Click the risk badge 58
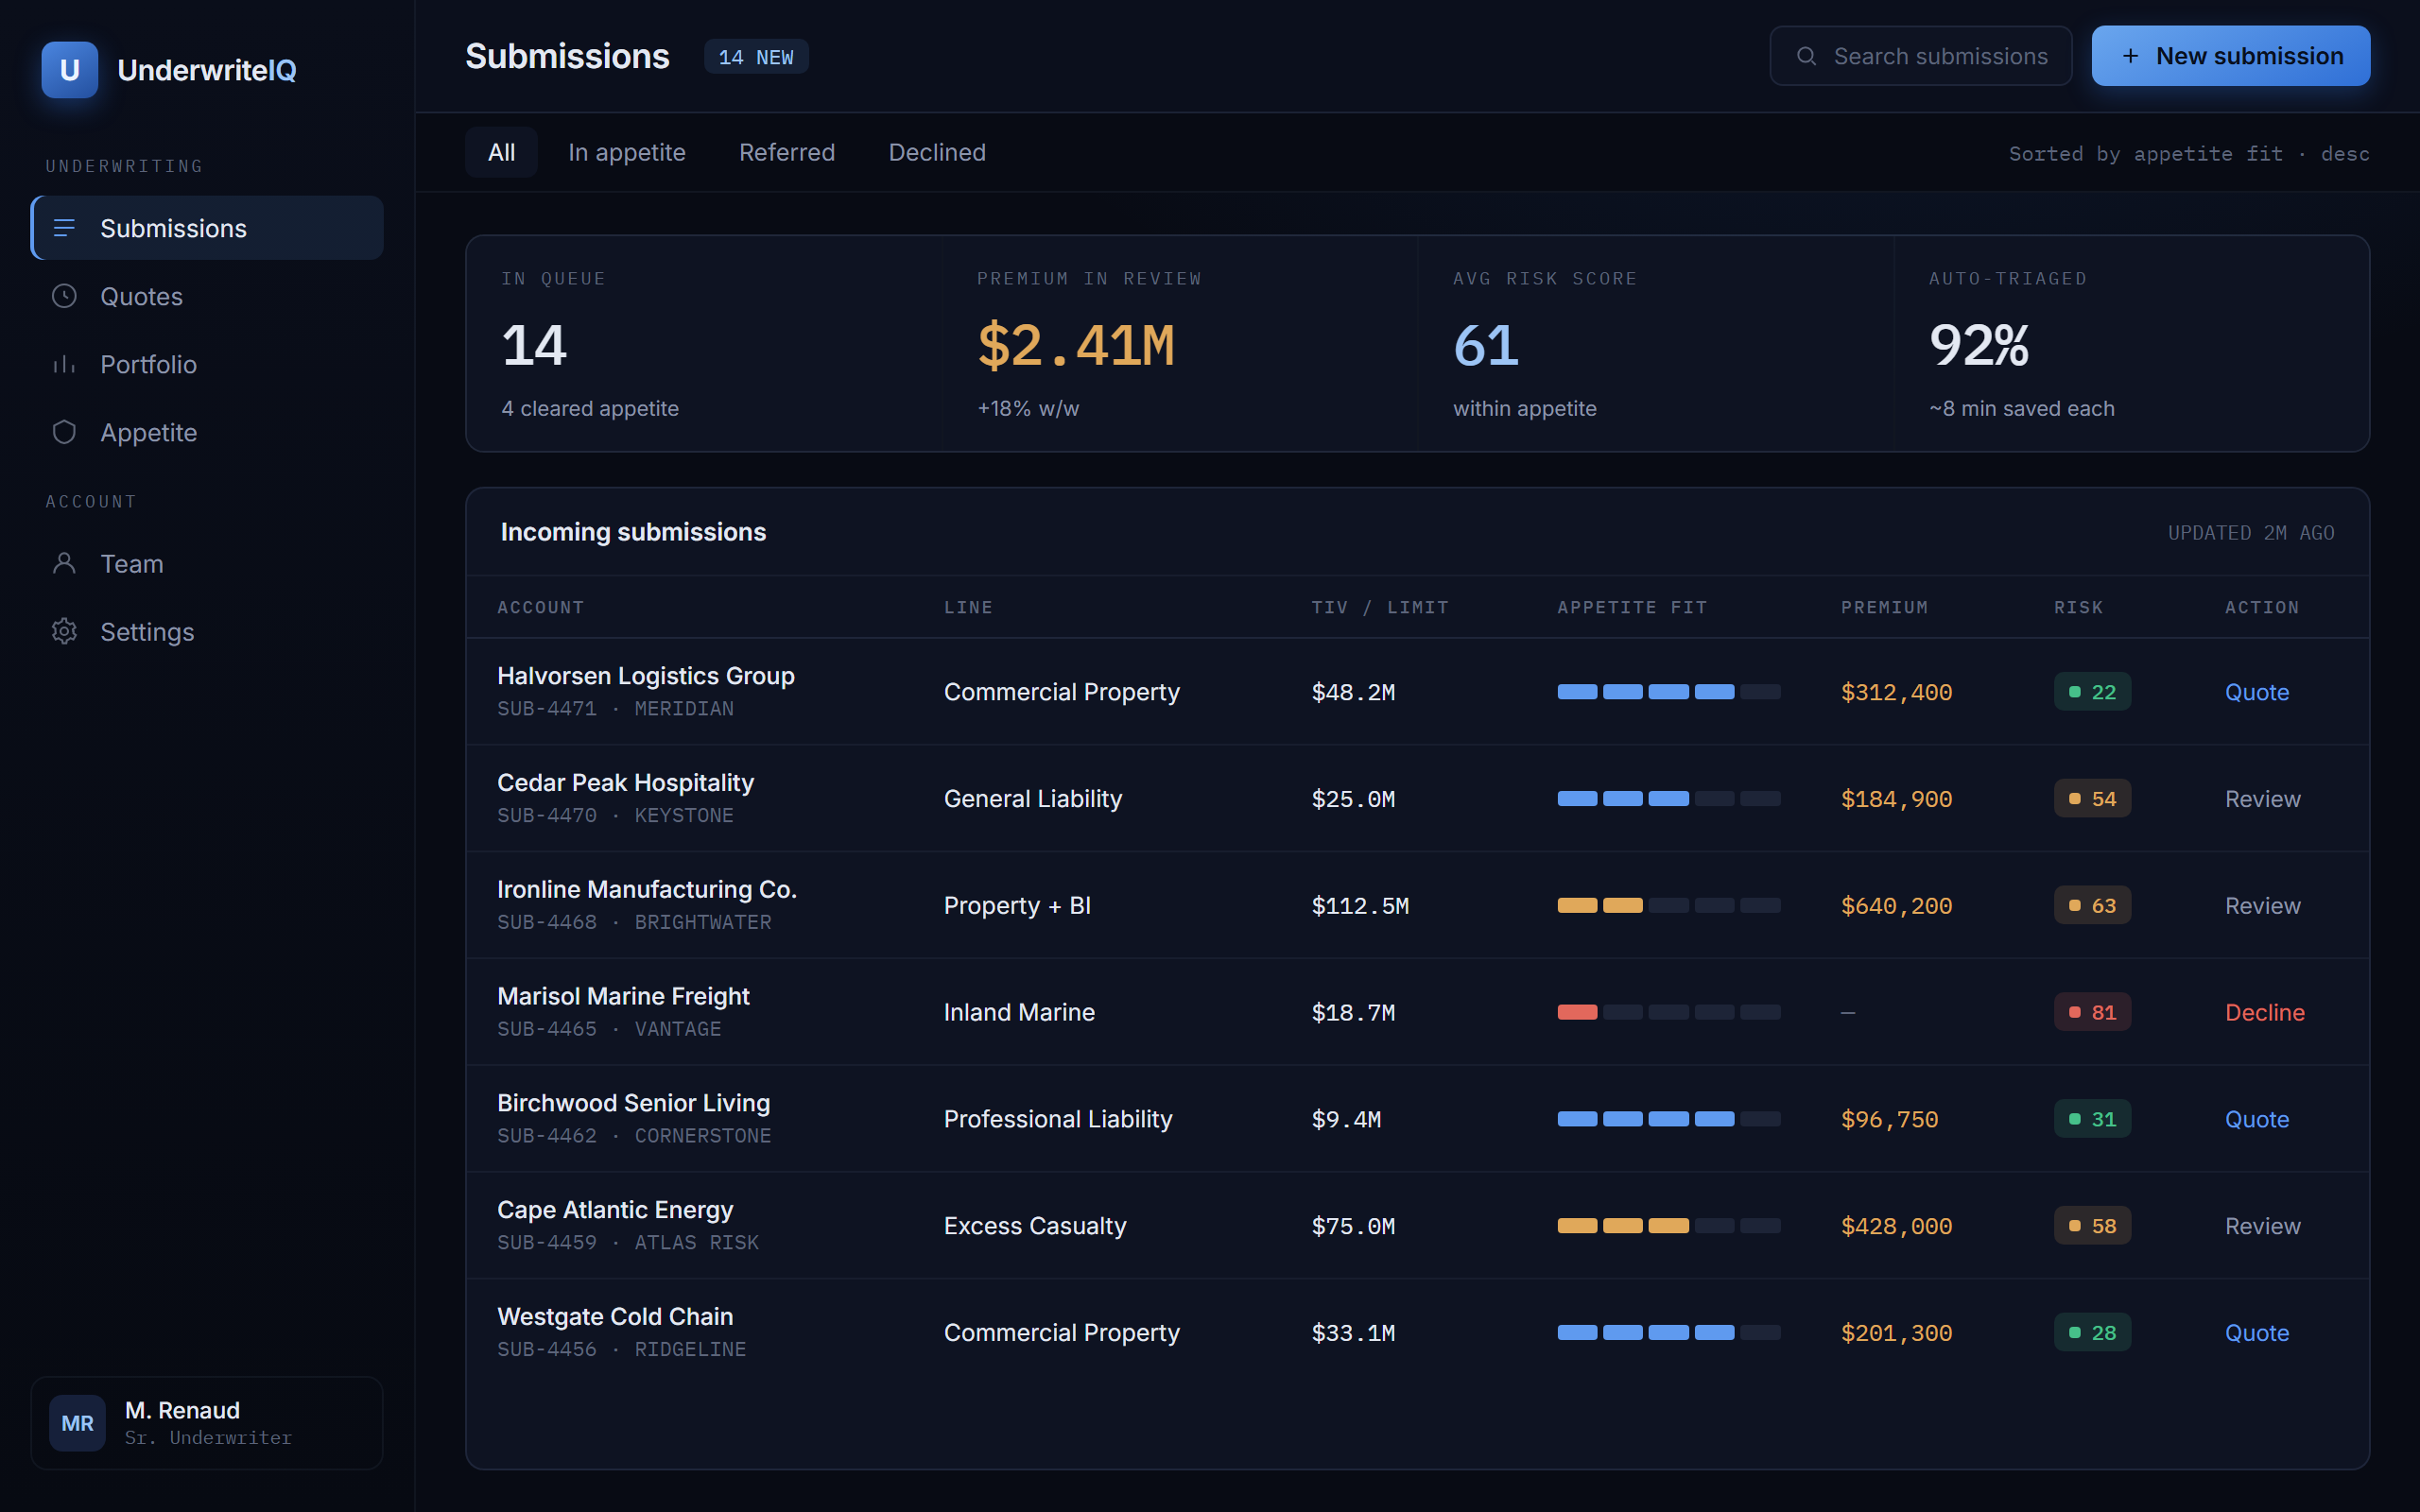 [2092, 1226]
